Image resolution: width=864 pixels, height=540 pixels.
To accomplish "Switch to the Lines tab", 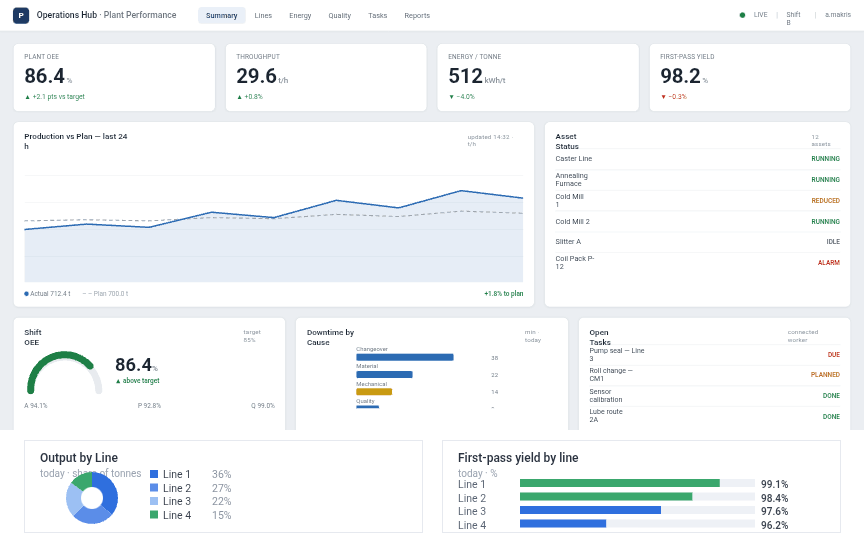I will coord(263,15).
